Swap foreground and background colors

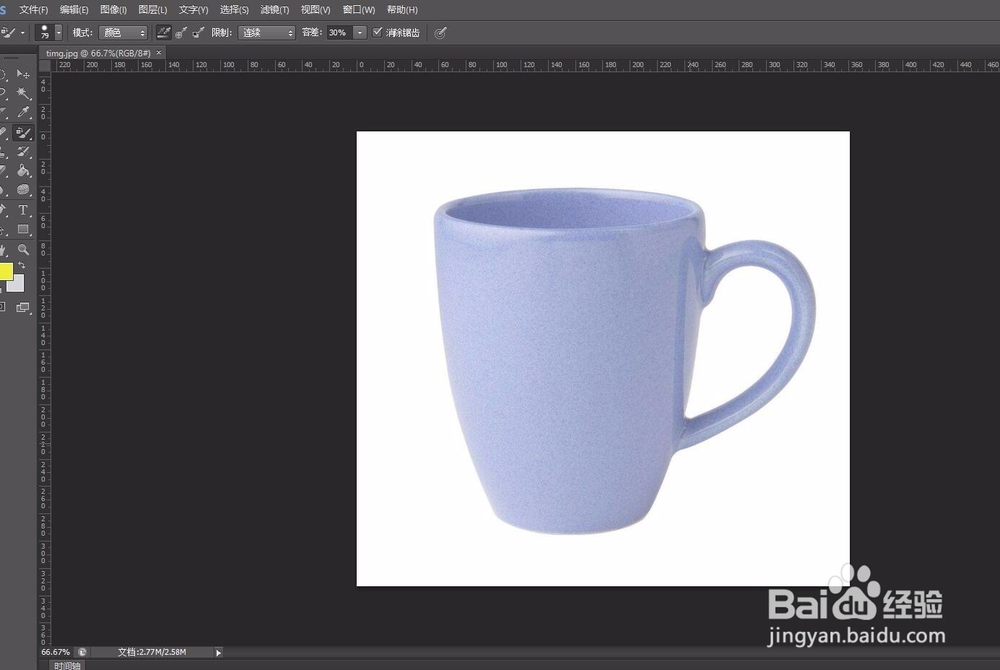pos(22,265)
